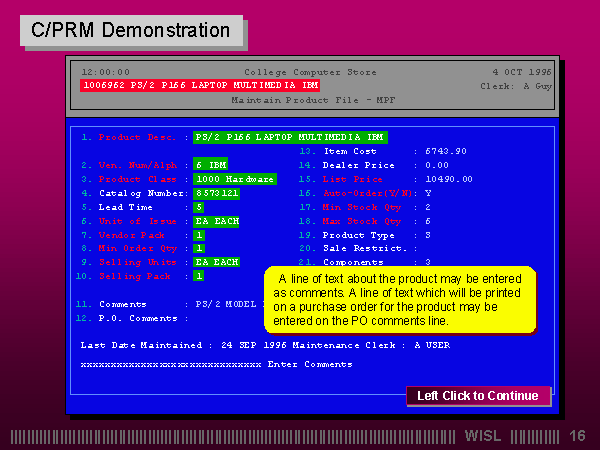The width and height of the screenshot is (600, 450).
Task: Click the Product Desc. input field
Action: pyautogui.click(x=290, y=137)
